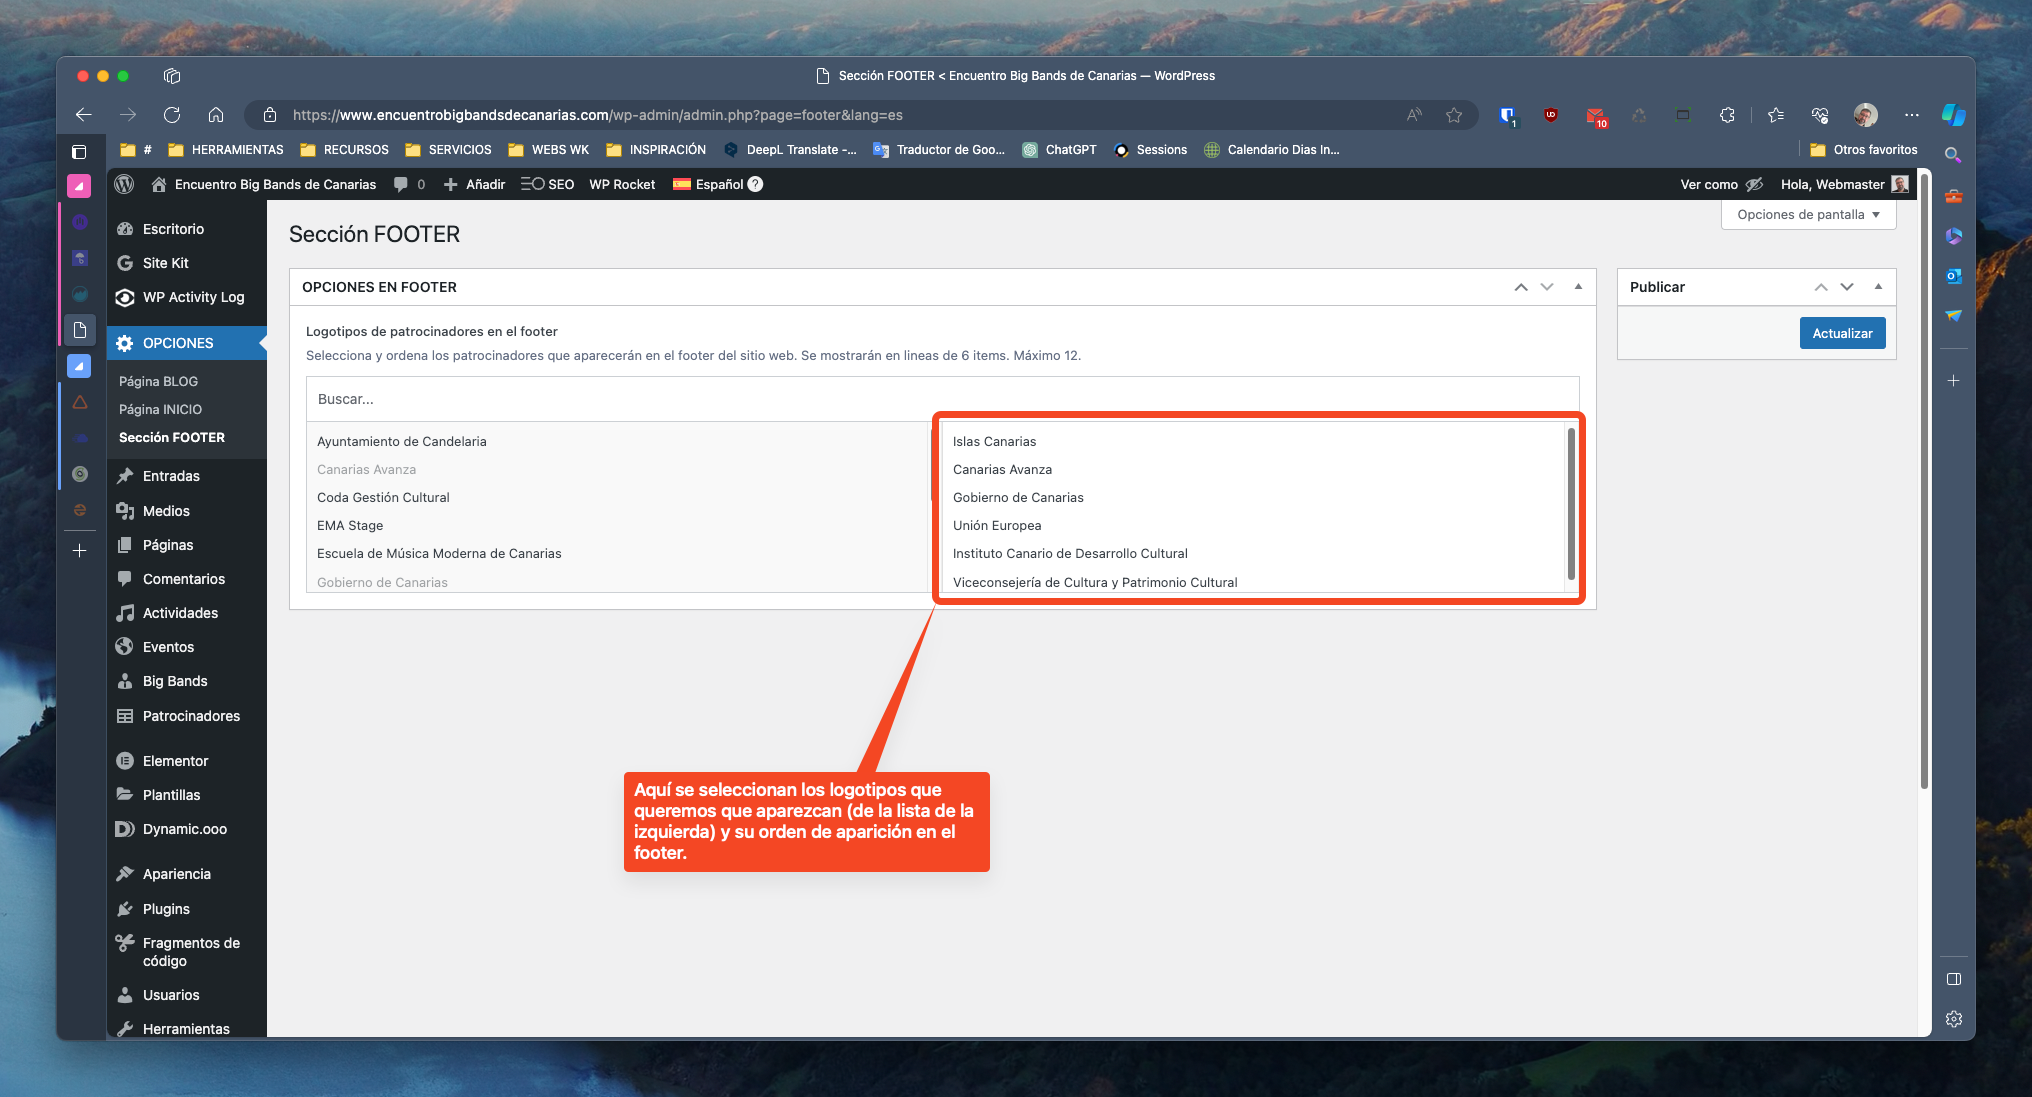Viewport: 2032px width, 1097px height.
Task: Click Instituto Canario de Desarrollo Cultural
Action: coord(1070,553)
